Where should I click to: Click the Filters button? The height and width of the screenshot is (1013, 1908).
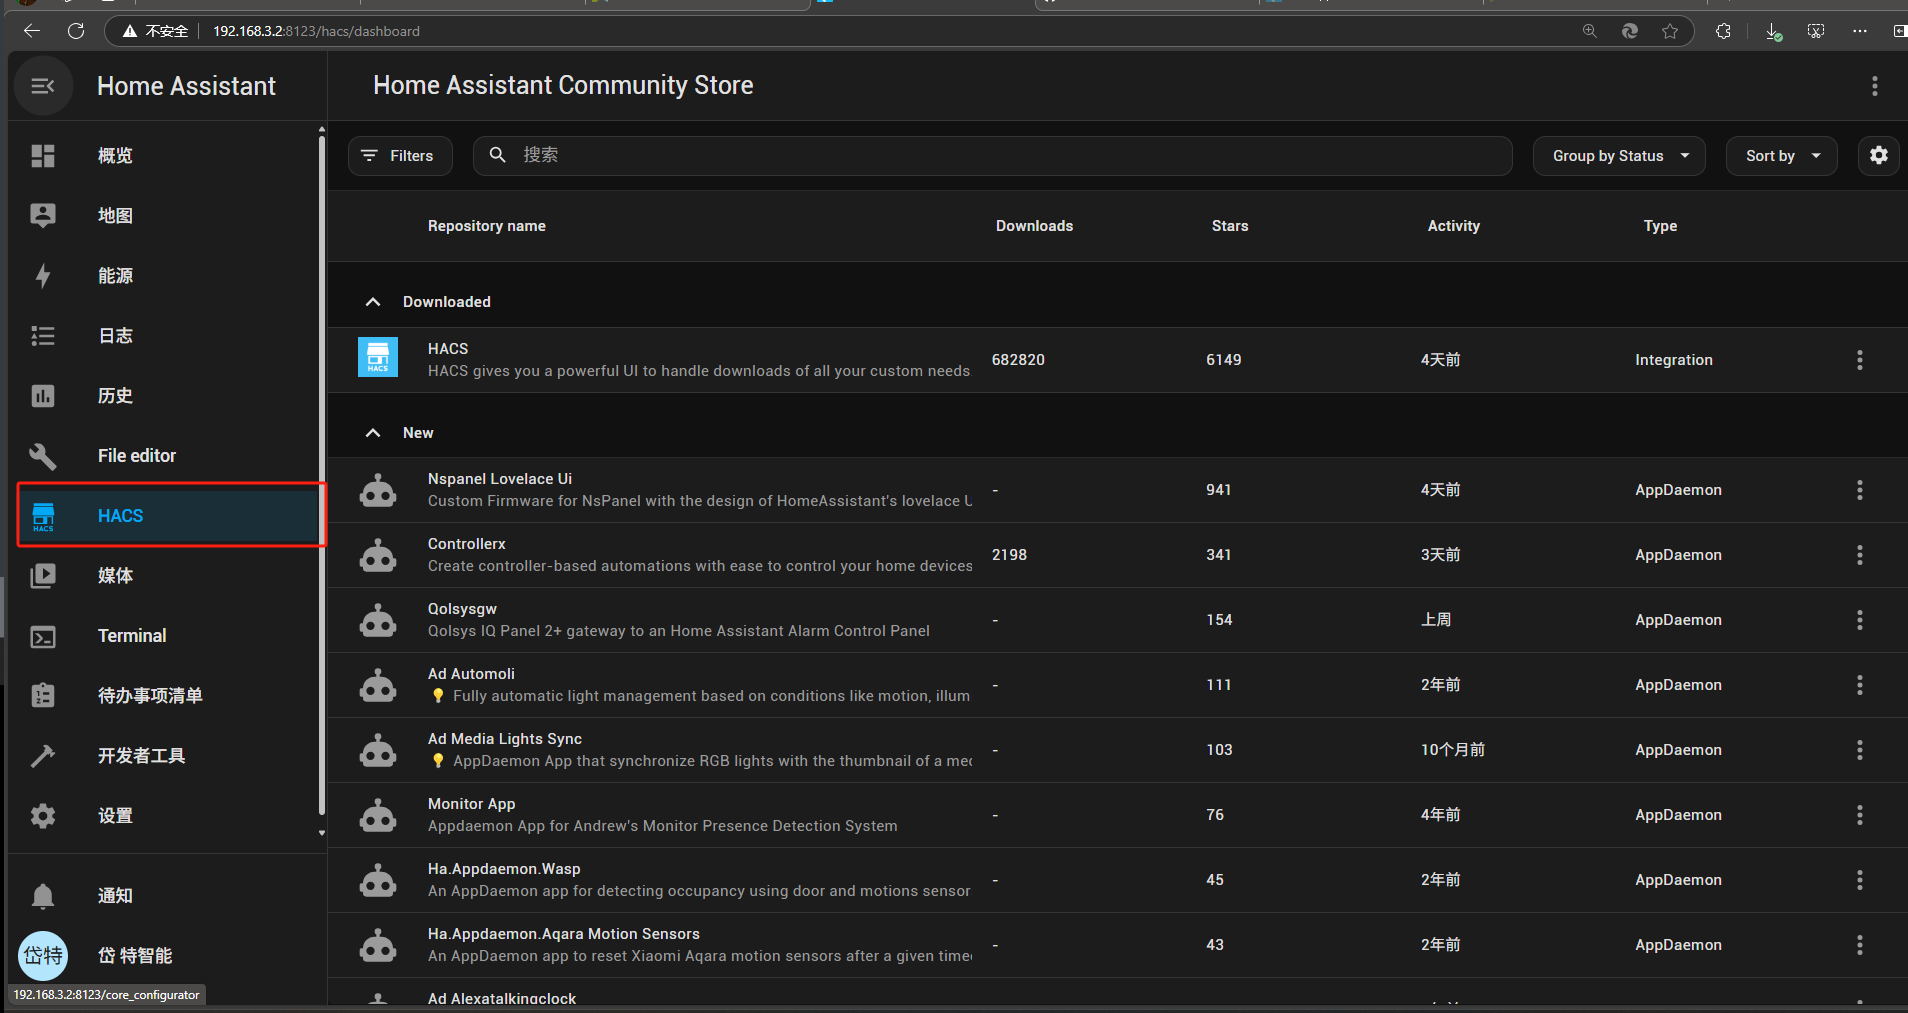(399, 156)
